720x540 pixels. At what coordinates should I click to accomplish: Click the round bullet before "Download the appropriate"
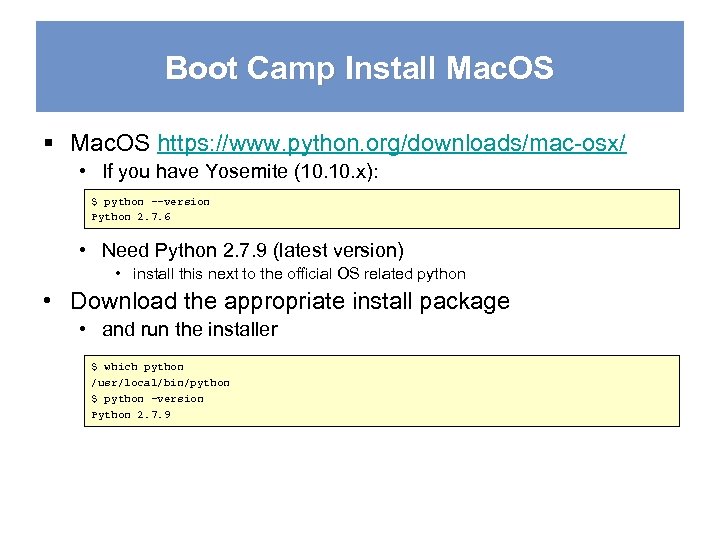point(49,302)
